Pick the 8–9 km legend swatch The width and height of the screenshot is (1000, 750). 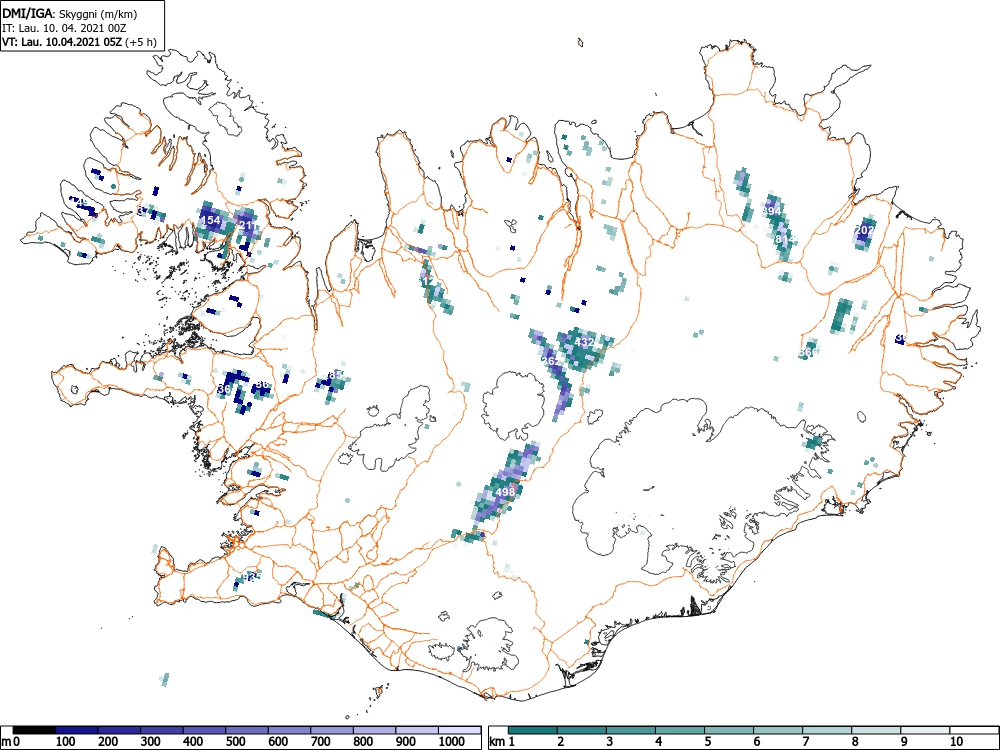(x=876, y=730)
